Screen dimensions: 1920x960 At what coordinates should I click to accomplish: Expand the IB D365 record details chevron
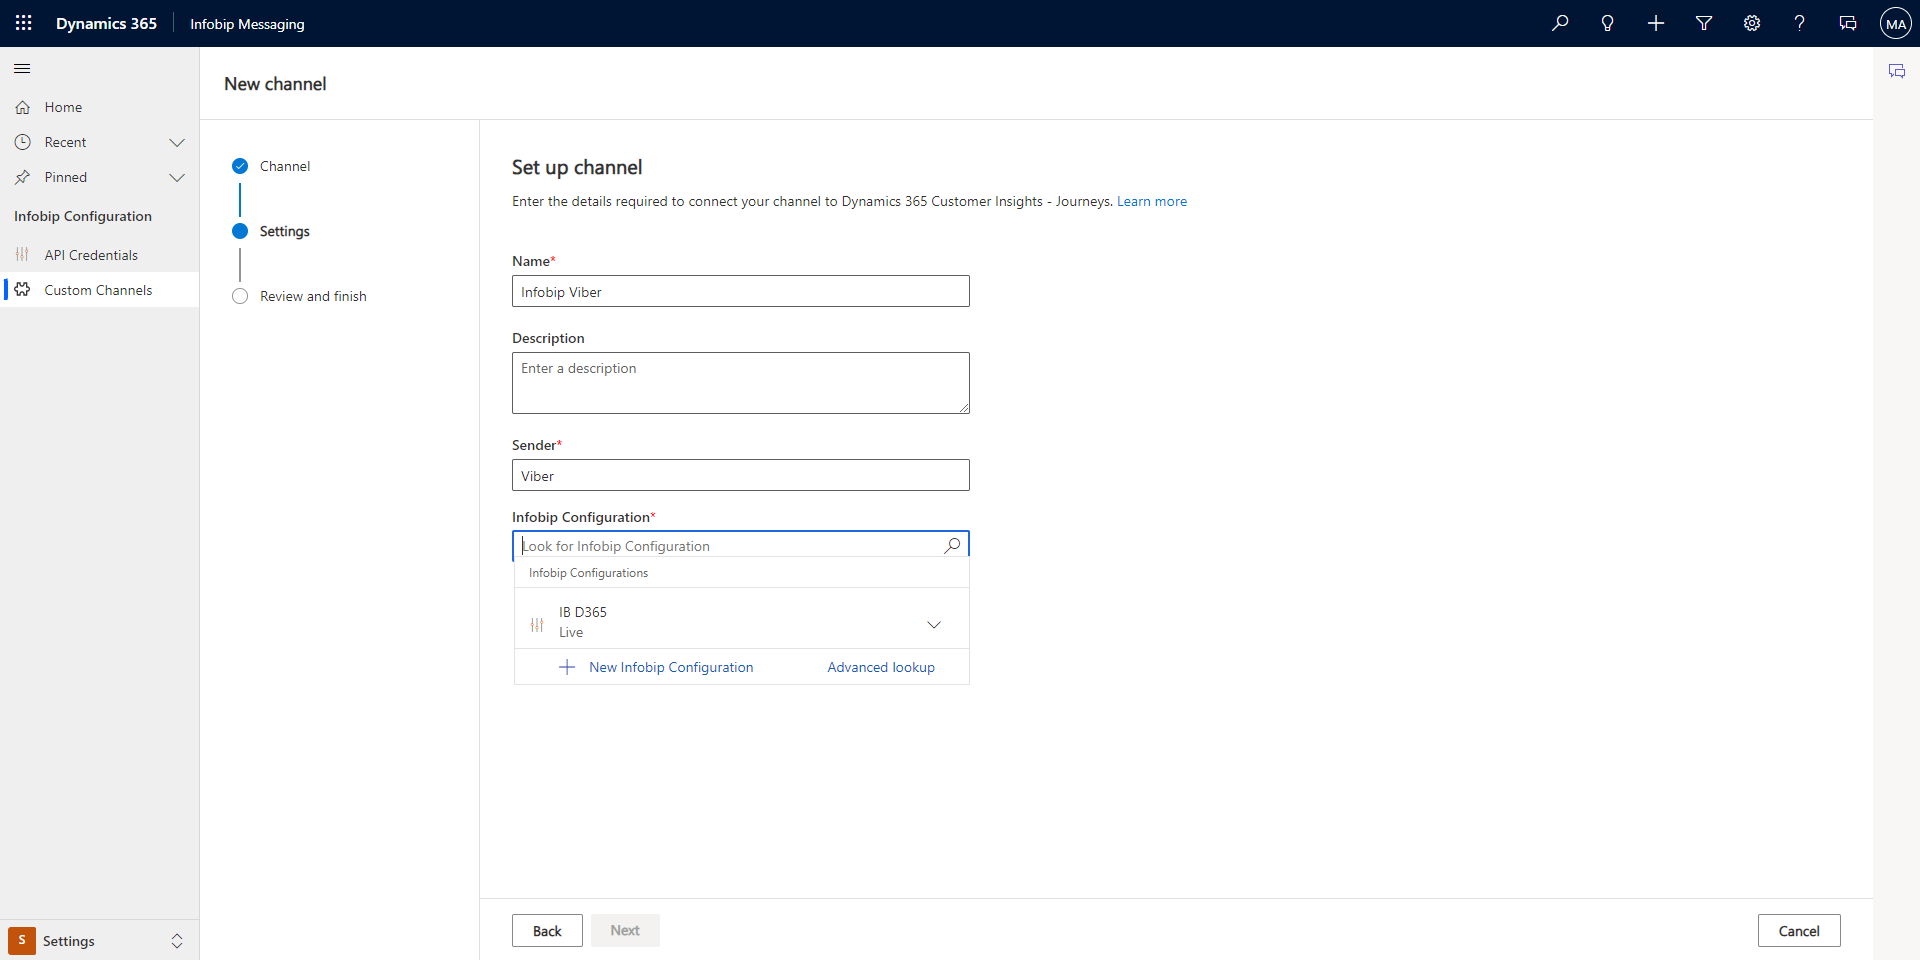(934, 625)
